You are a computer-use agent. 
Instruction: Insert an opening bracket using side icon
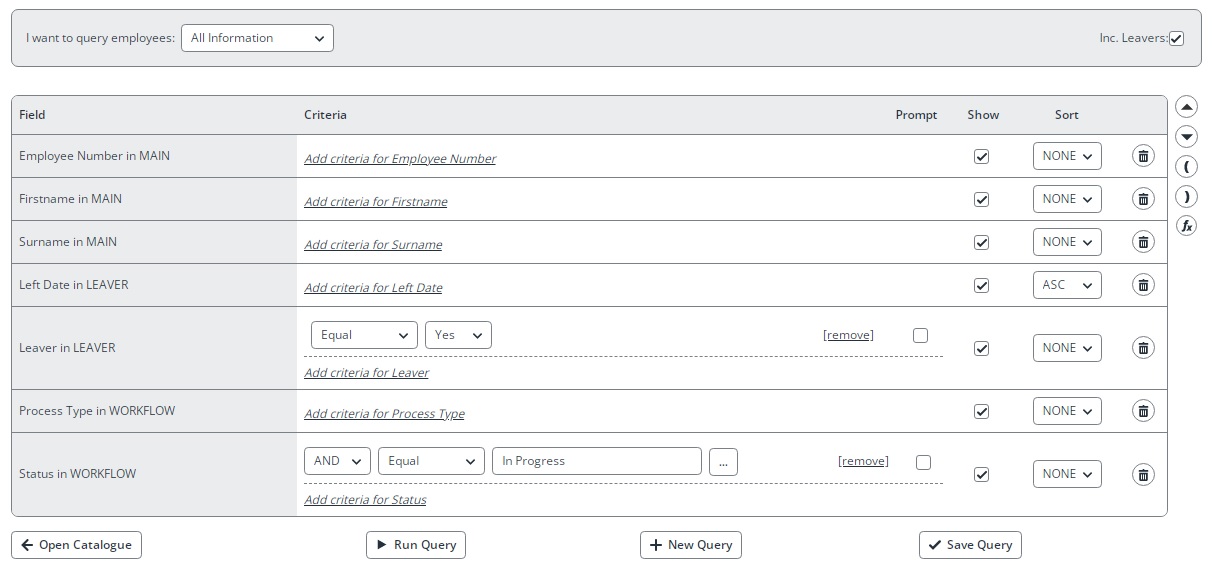(1186, 166)
